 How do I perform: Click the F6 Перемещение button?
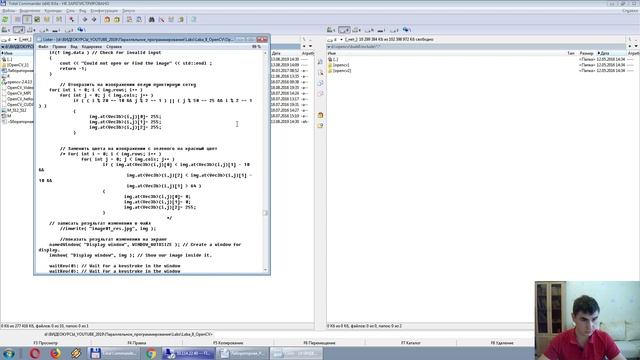point(319,343)
